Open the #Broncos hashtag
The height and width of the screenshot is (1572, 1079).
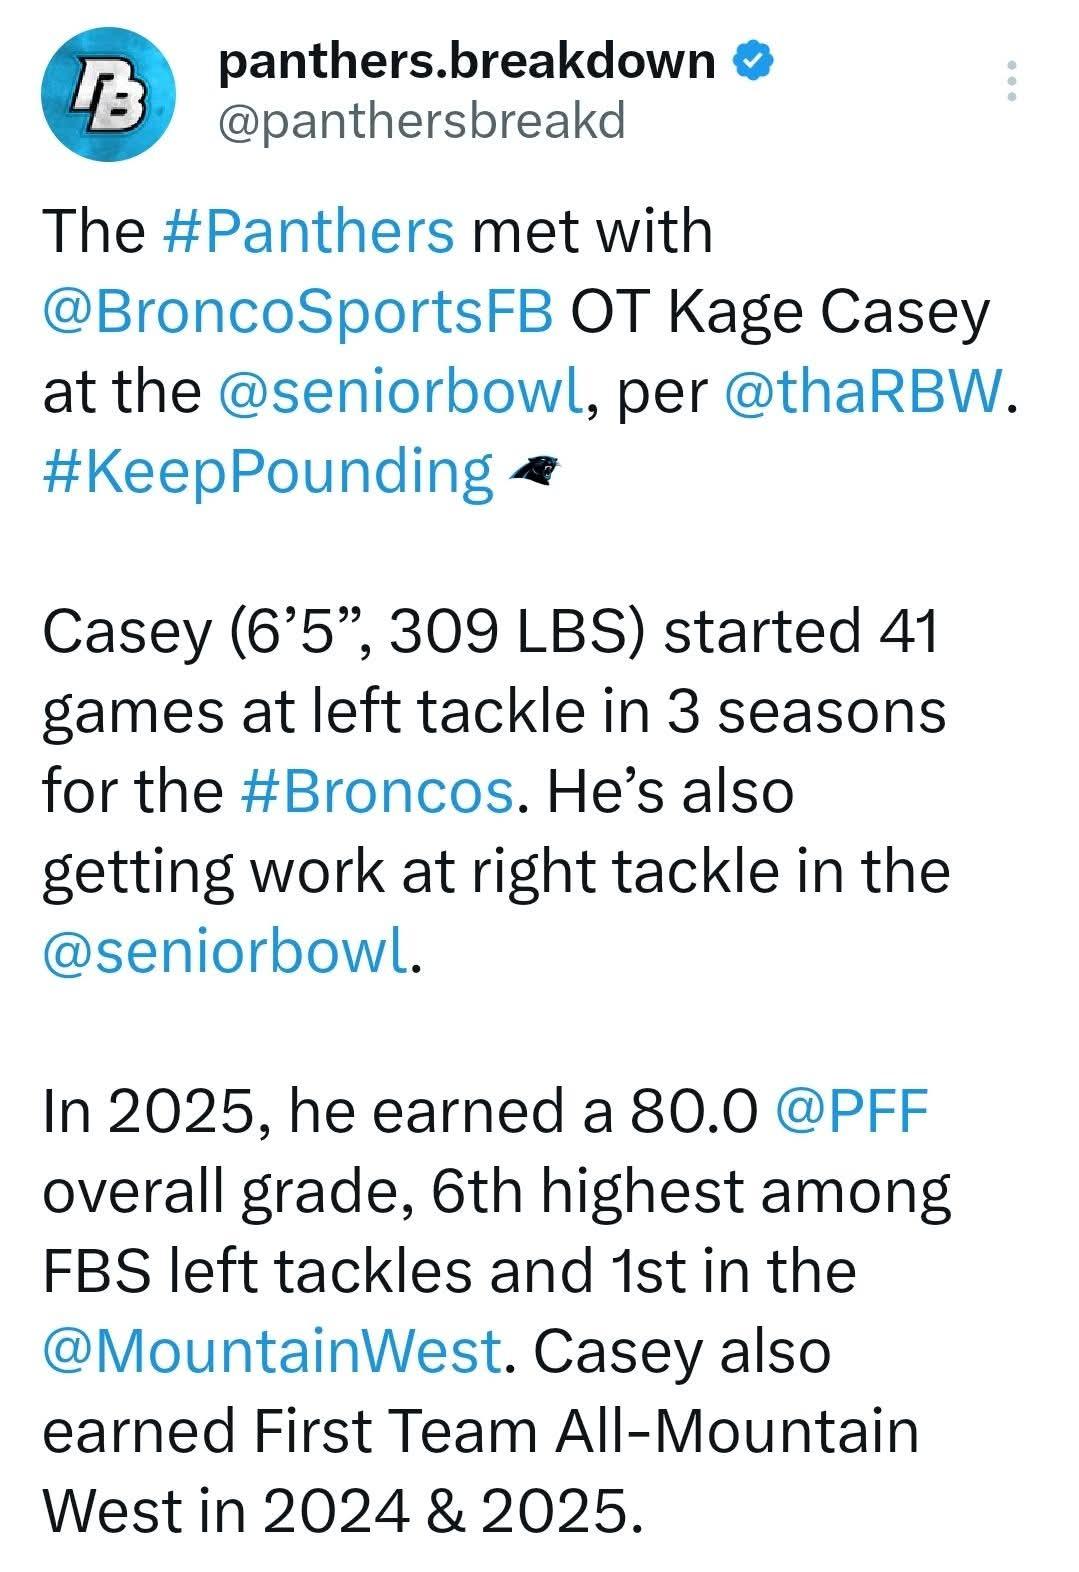click(378, 791)
